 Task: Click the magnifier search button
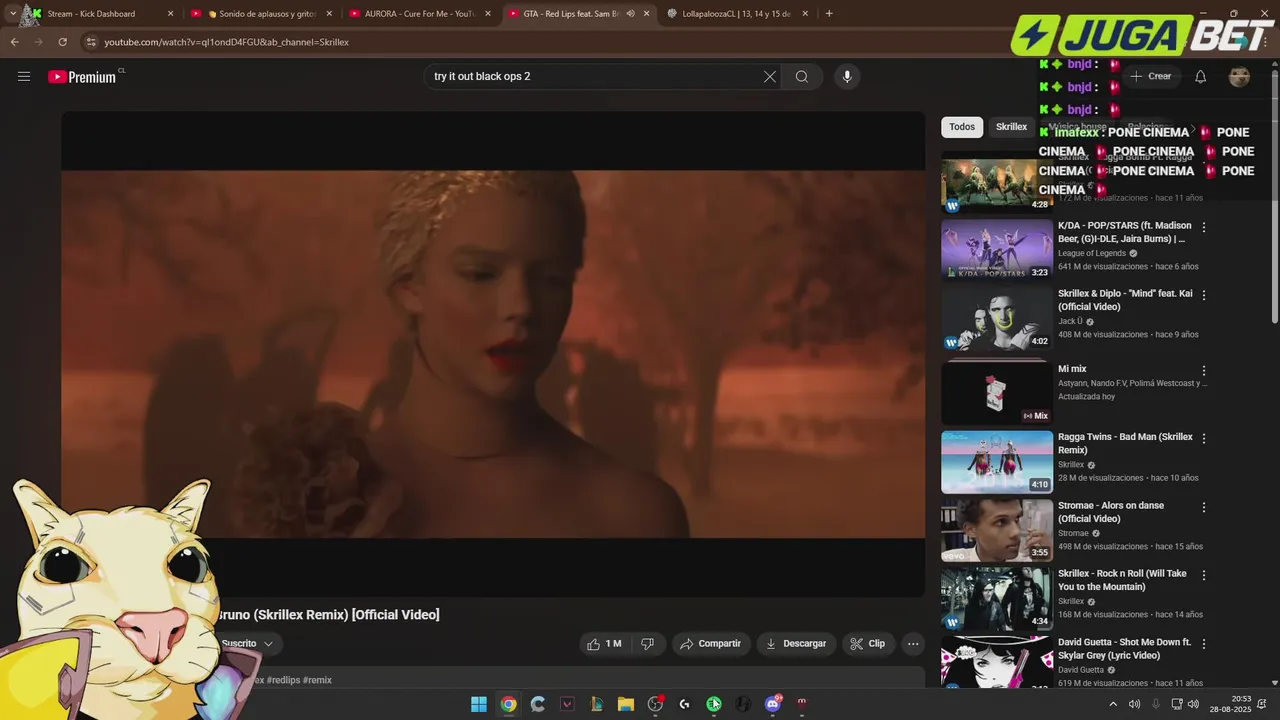tap(802, 77)
